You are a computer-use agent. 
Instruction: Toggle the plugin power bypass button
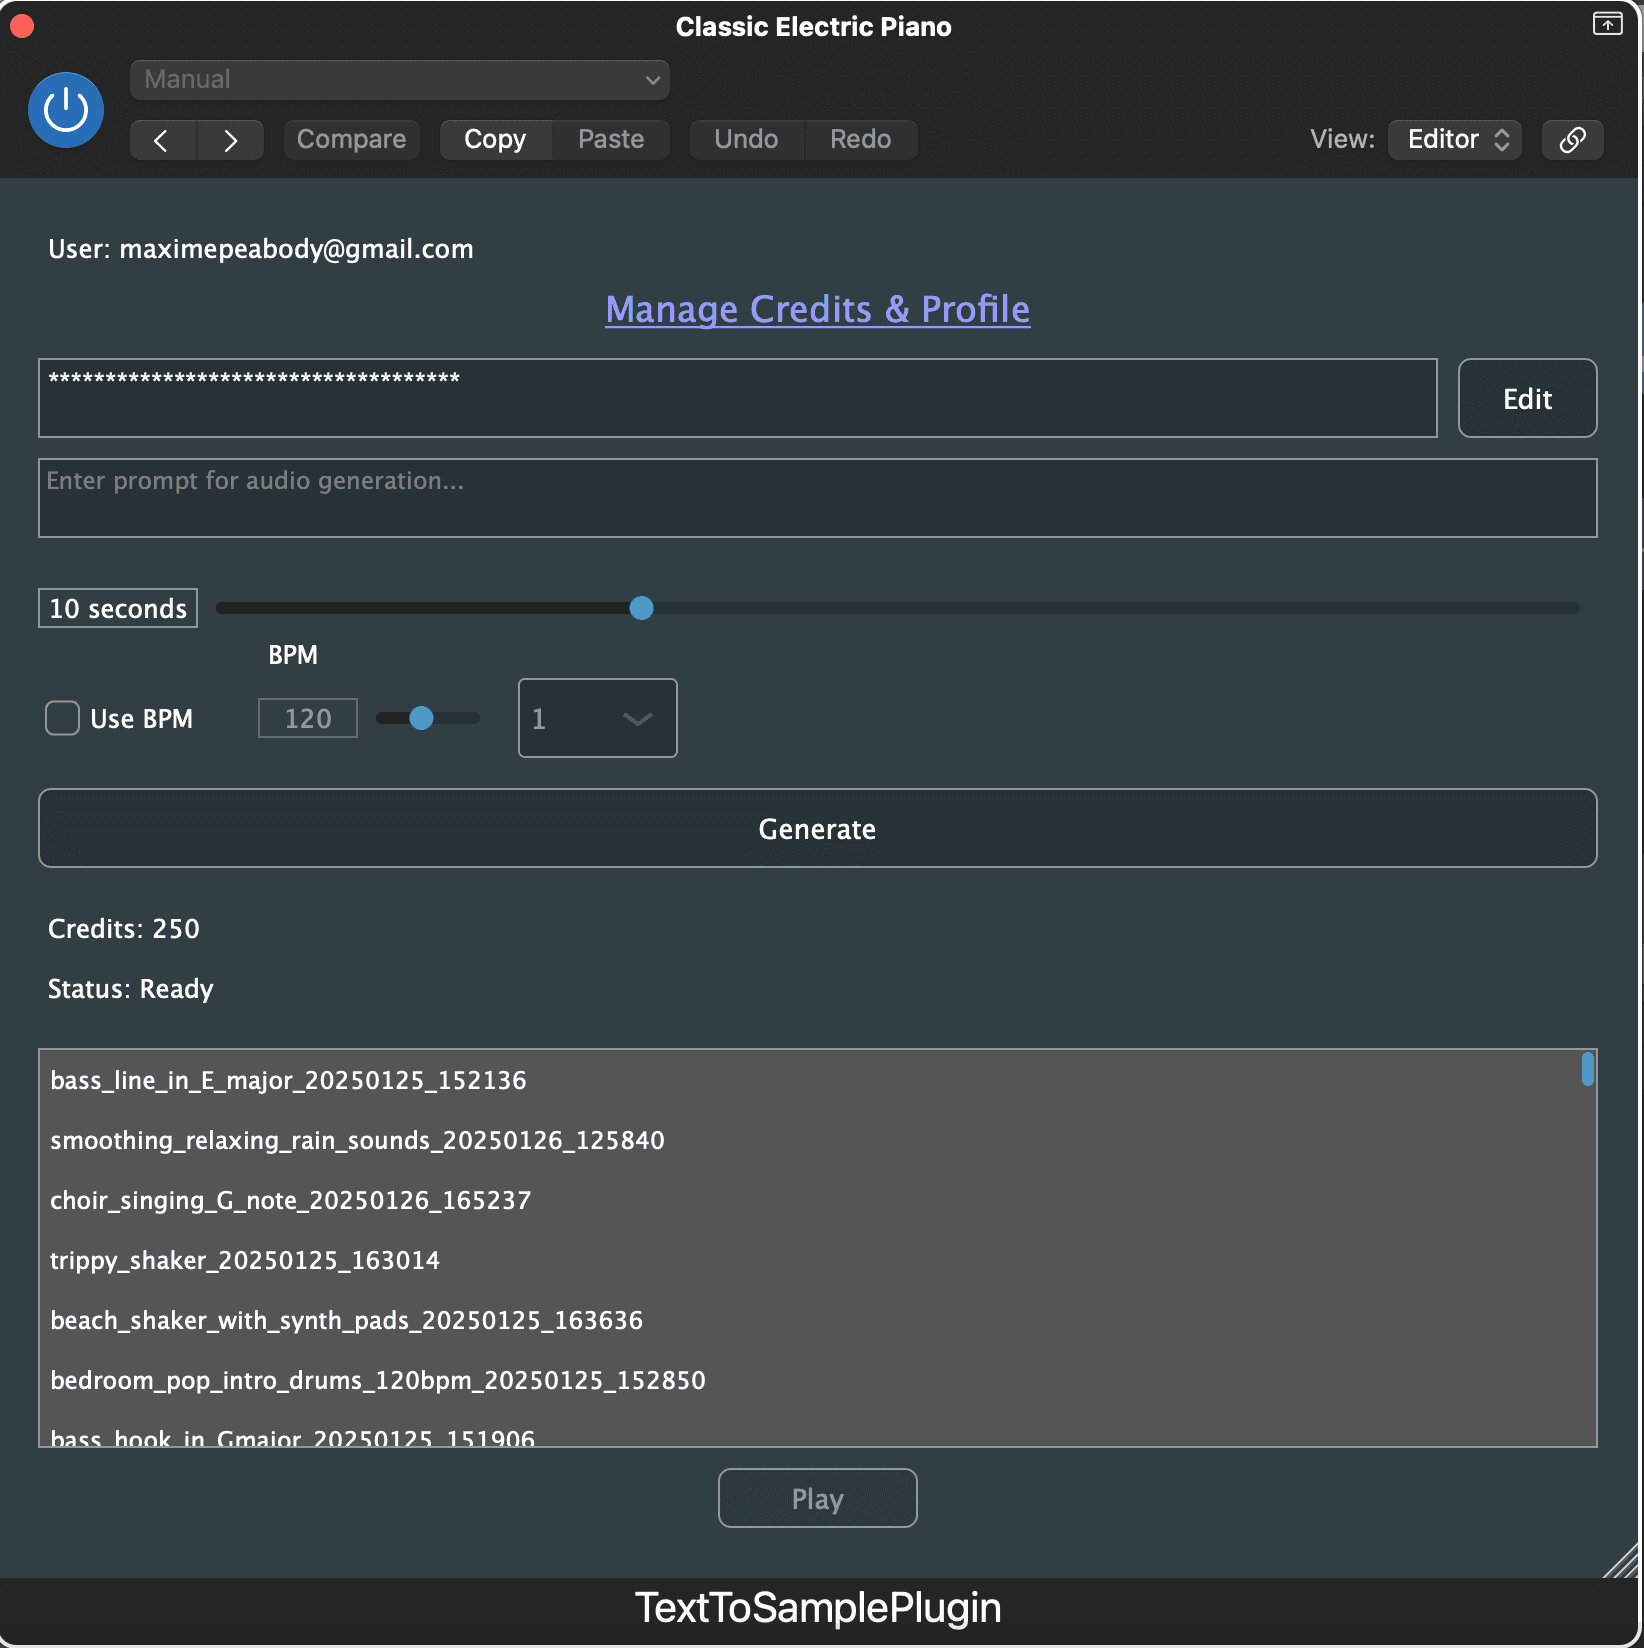click(66, 110)
